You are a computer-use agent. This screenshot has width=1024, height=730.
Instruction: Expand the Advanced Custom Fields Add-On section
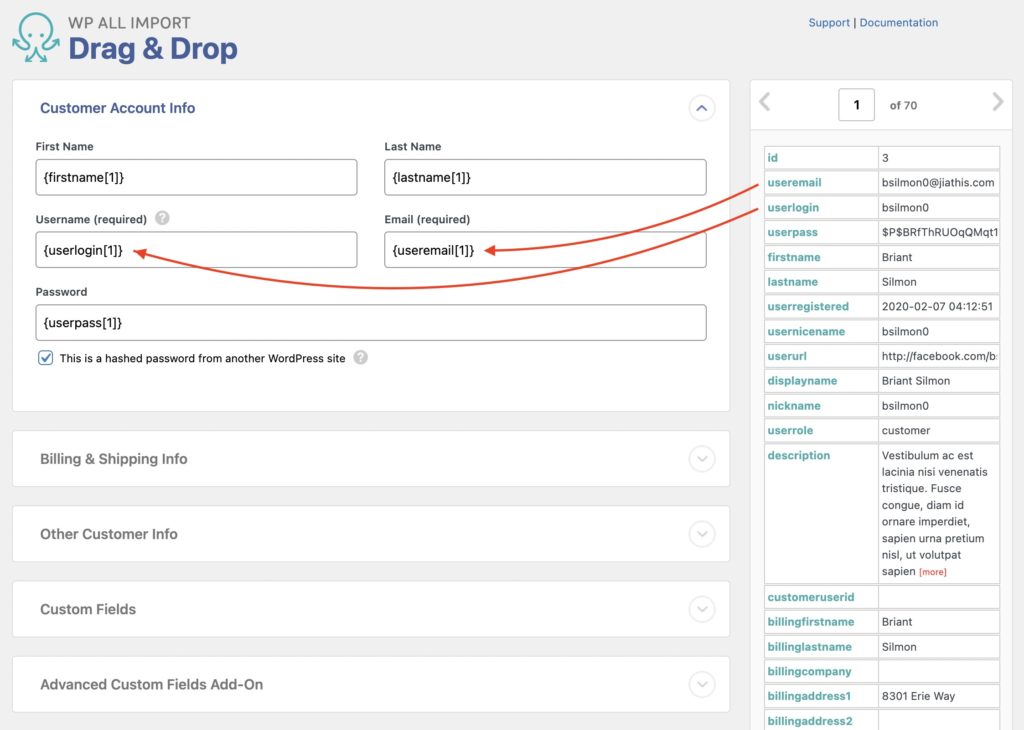[x=702, y=685]
